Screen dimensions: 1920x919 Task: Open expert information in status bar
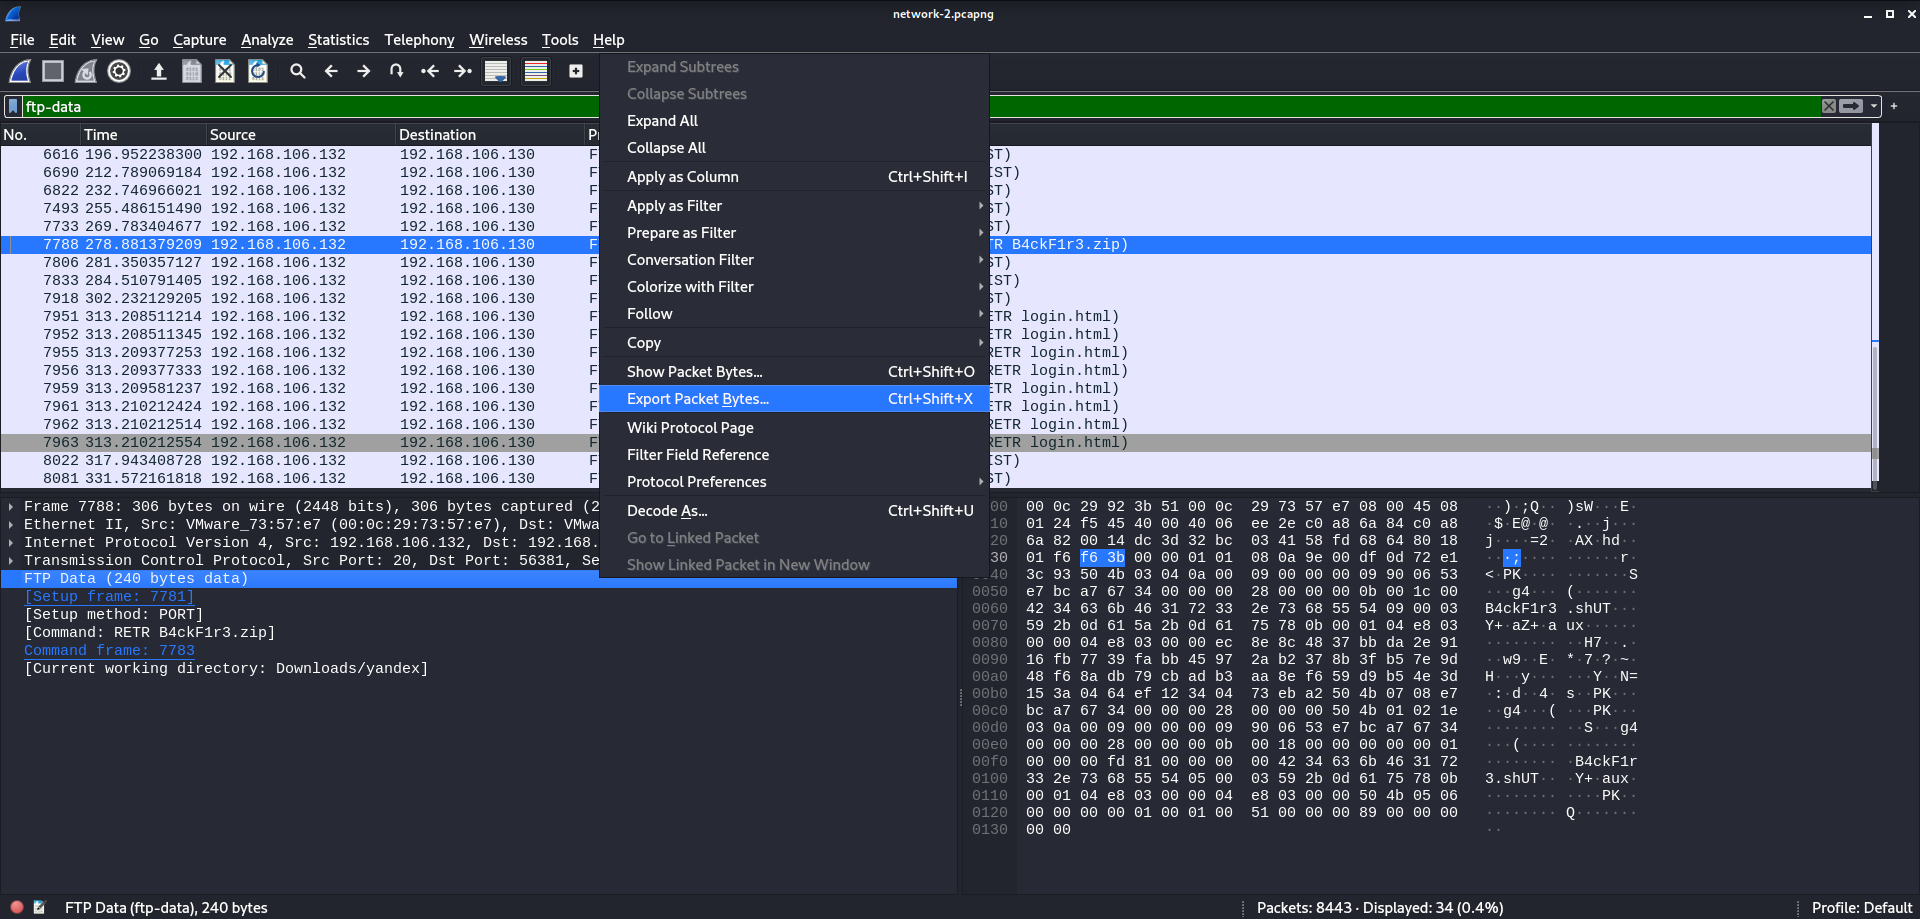pos(17,907)
